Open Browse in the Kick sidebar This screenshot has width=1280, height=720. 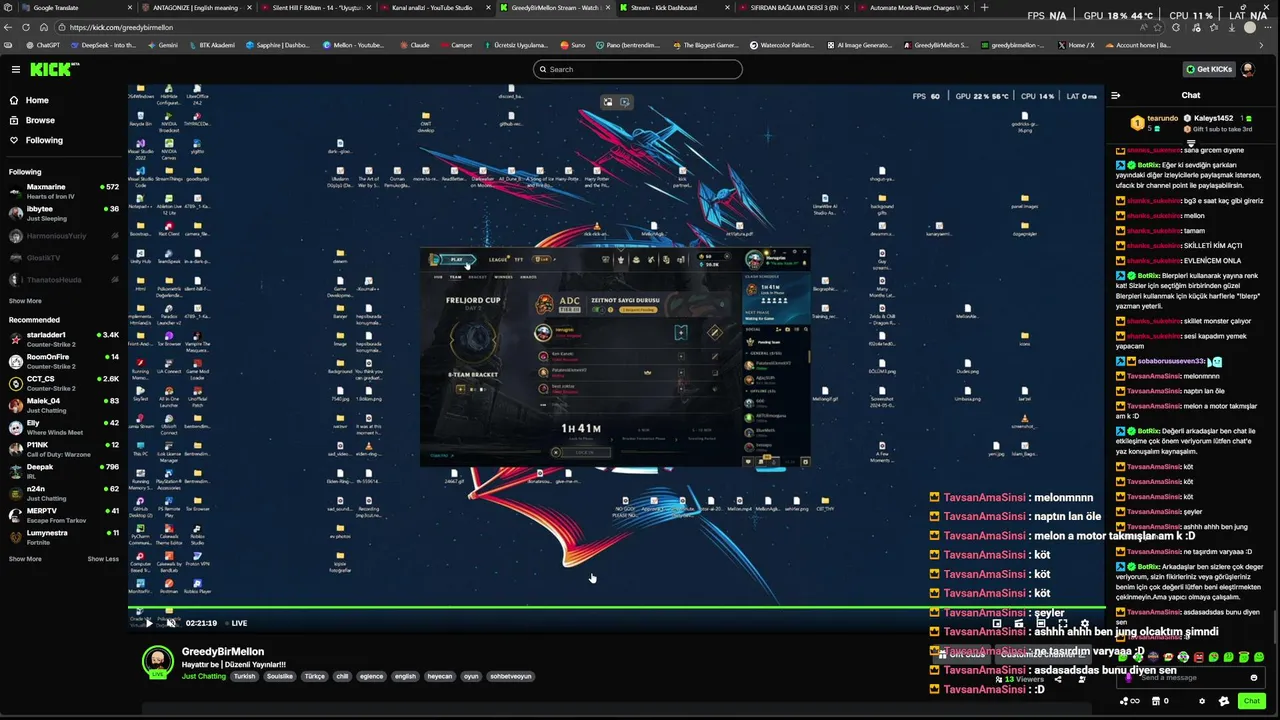click(40, 120)
